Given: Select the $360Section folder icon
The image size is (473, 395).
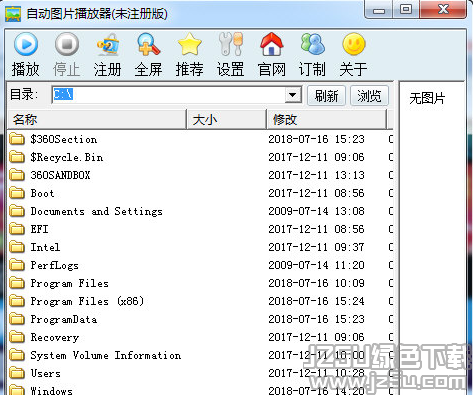Looking at the screenshot, I should (17, 139).
